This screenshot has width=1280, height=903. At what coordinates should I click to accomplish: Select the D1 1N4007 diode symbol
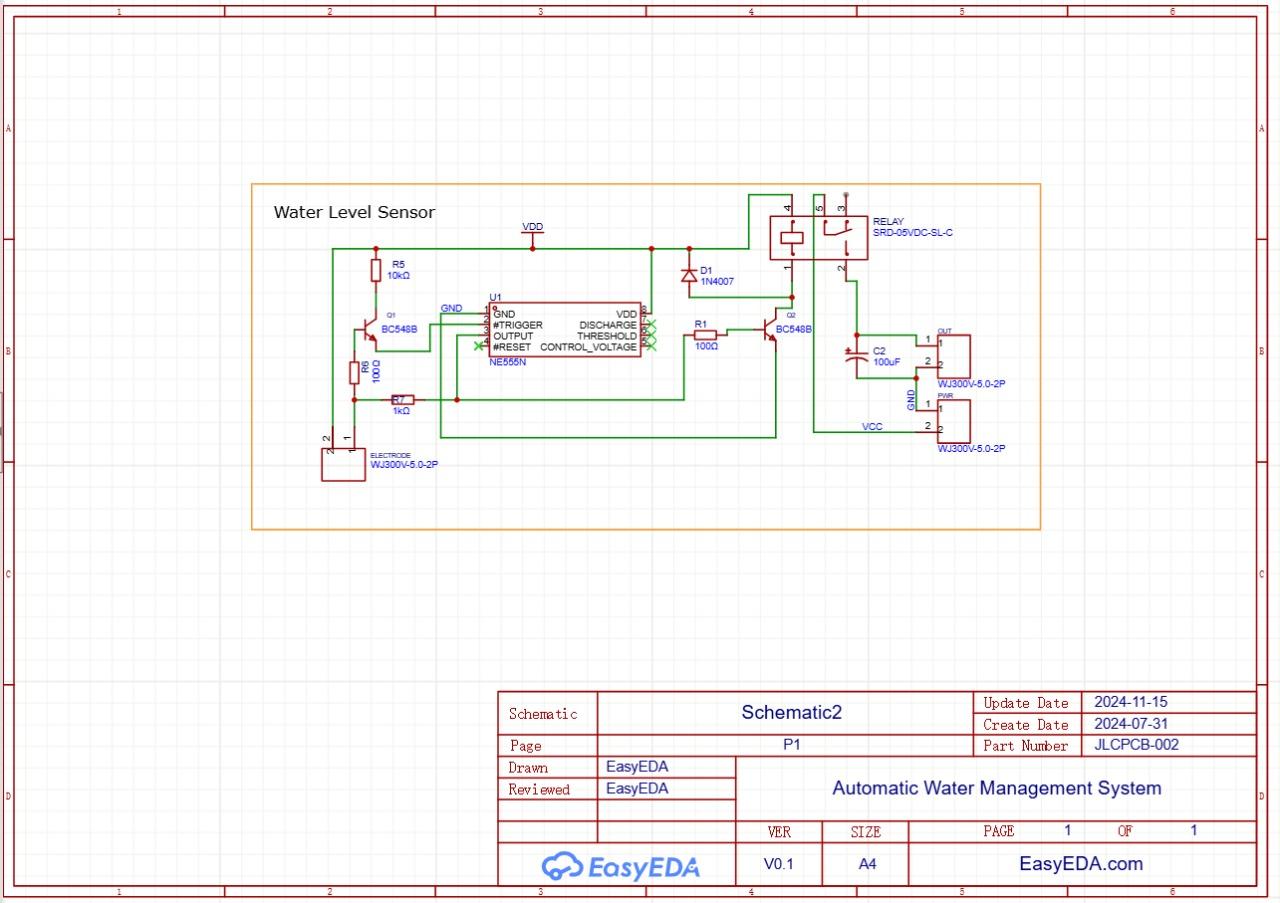[688, 275]
